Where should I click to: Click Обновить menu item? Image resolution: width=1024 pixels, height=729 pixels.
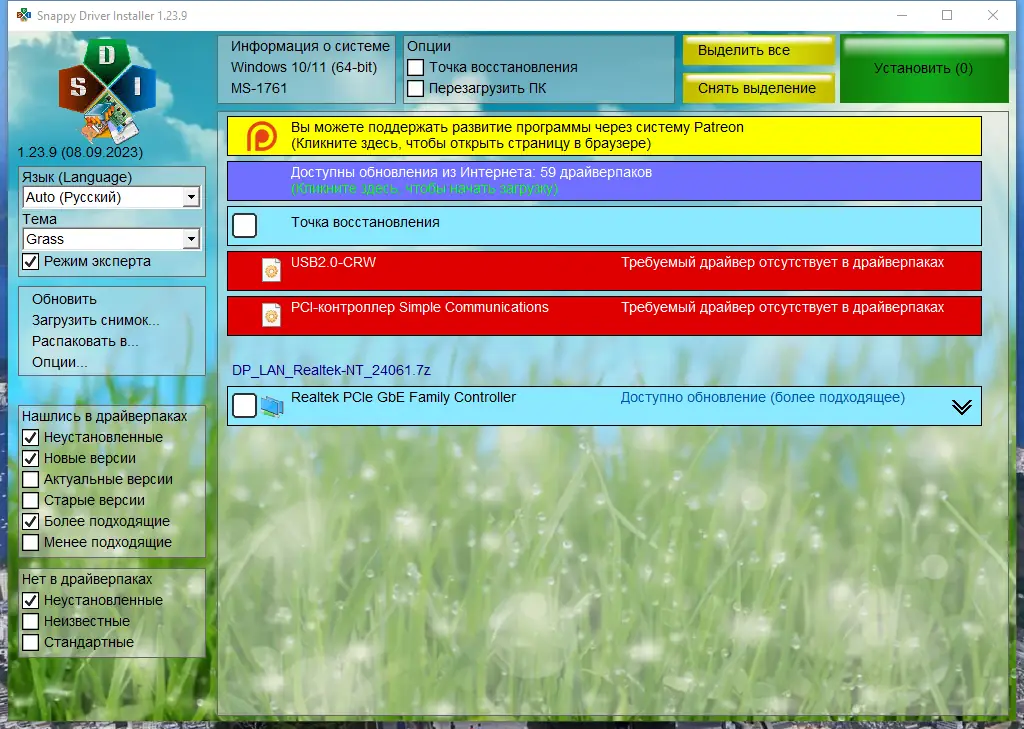(64, 299)
